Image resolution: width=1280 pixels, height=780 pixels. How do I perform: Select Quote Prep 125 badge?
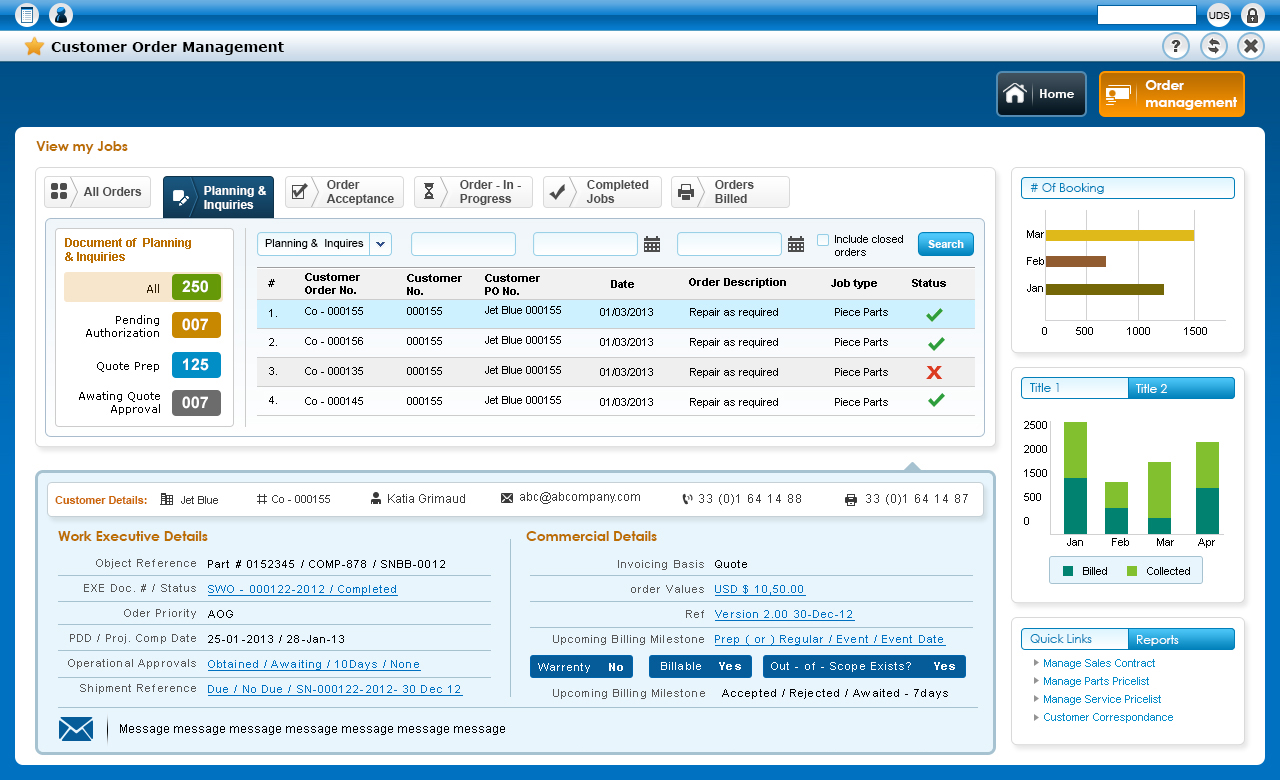(x=196, y=365)
